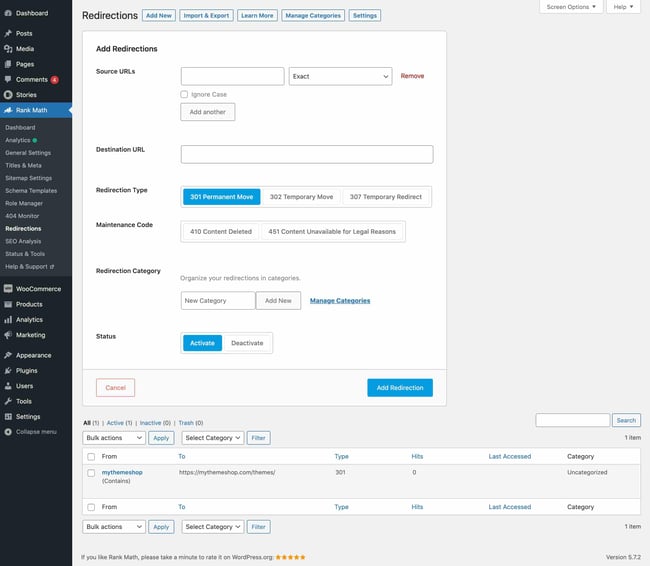Click the Appearance paintbrush icon

8,355
